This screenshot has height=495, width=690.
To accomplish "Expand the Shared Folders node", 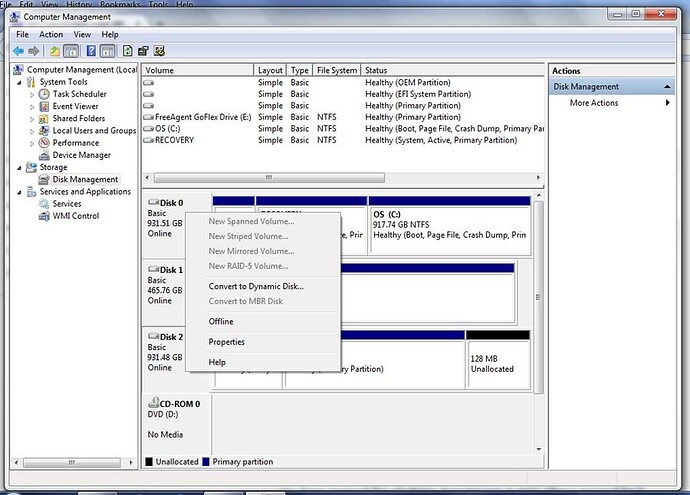I will point(32,119).
